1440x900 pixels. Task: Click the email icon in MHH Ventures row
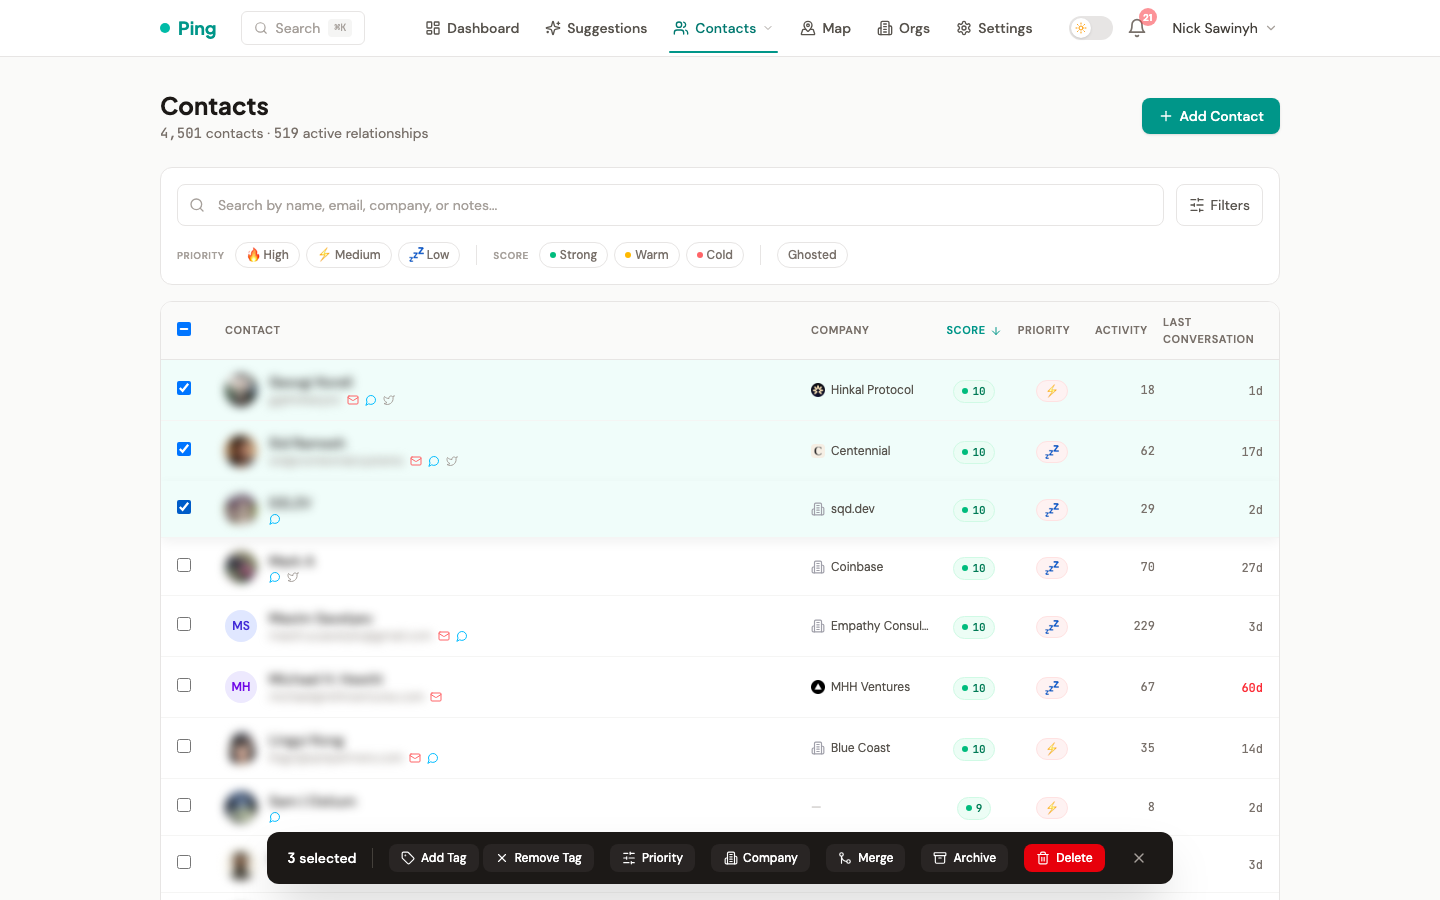tap(436, 697)
